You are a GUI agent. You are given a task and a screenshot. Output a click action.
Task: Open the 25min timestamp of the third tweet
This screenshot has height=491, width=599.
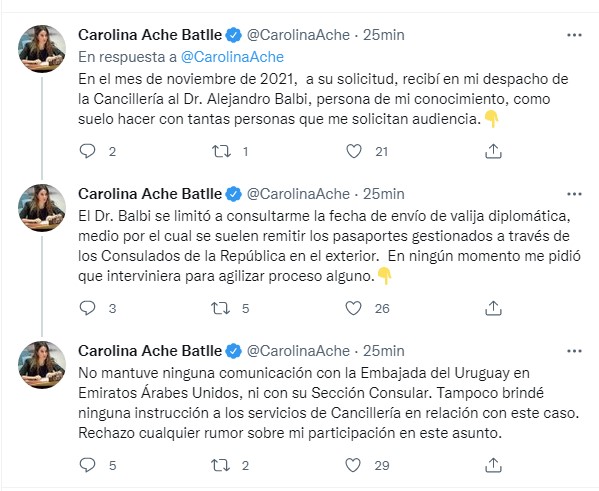384,351
